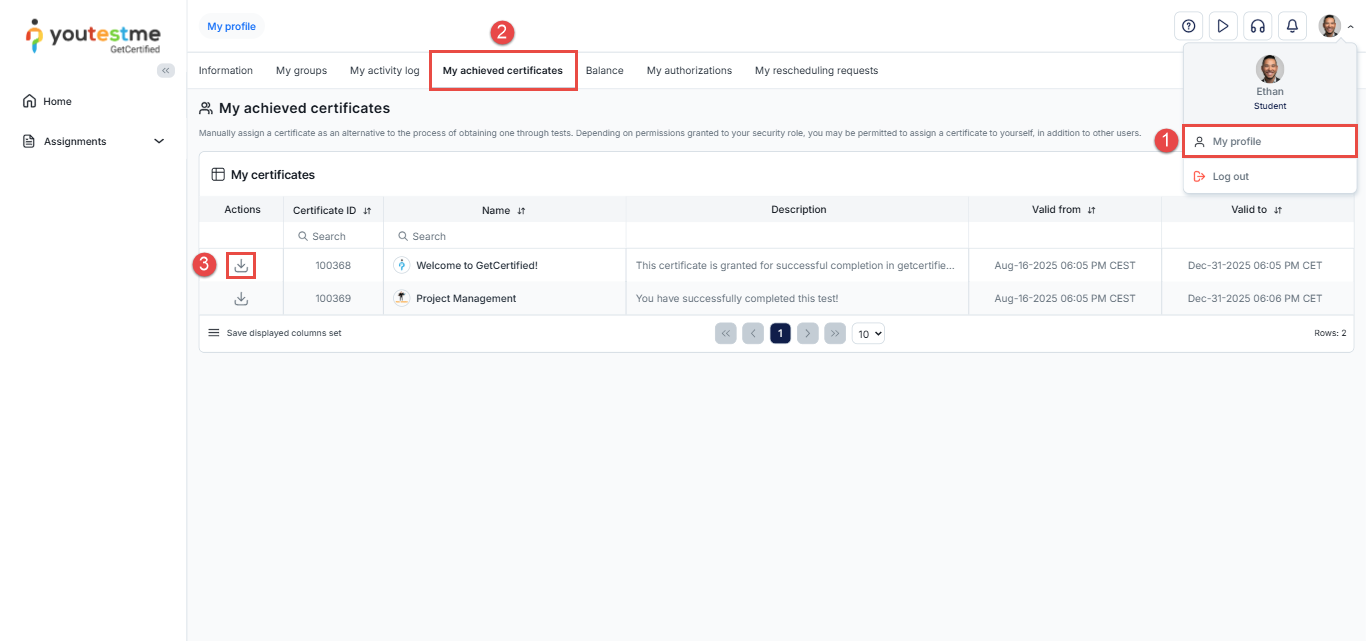Open the Balance tab
Viewport: 1366px width, 641px height.
point(604,71)
